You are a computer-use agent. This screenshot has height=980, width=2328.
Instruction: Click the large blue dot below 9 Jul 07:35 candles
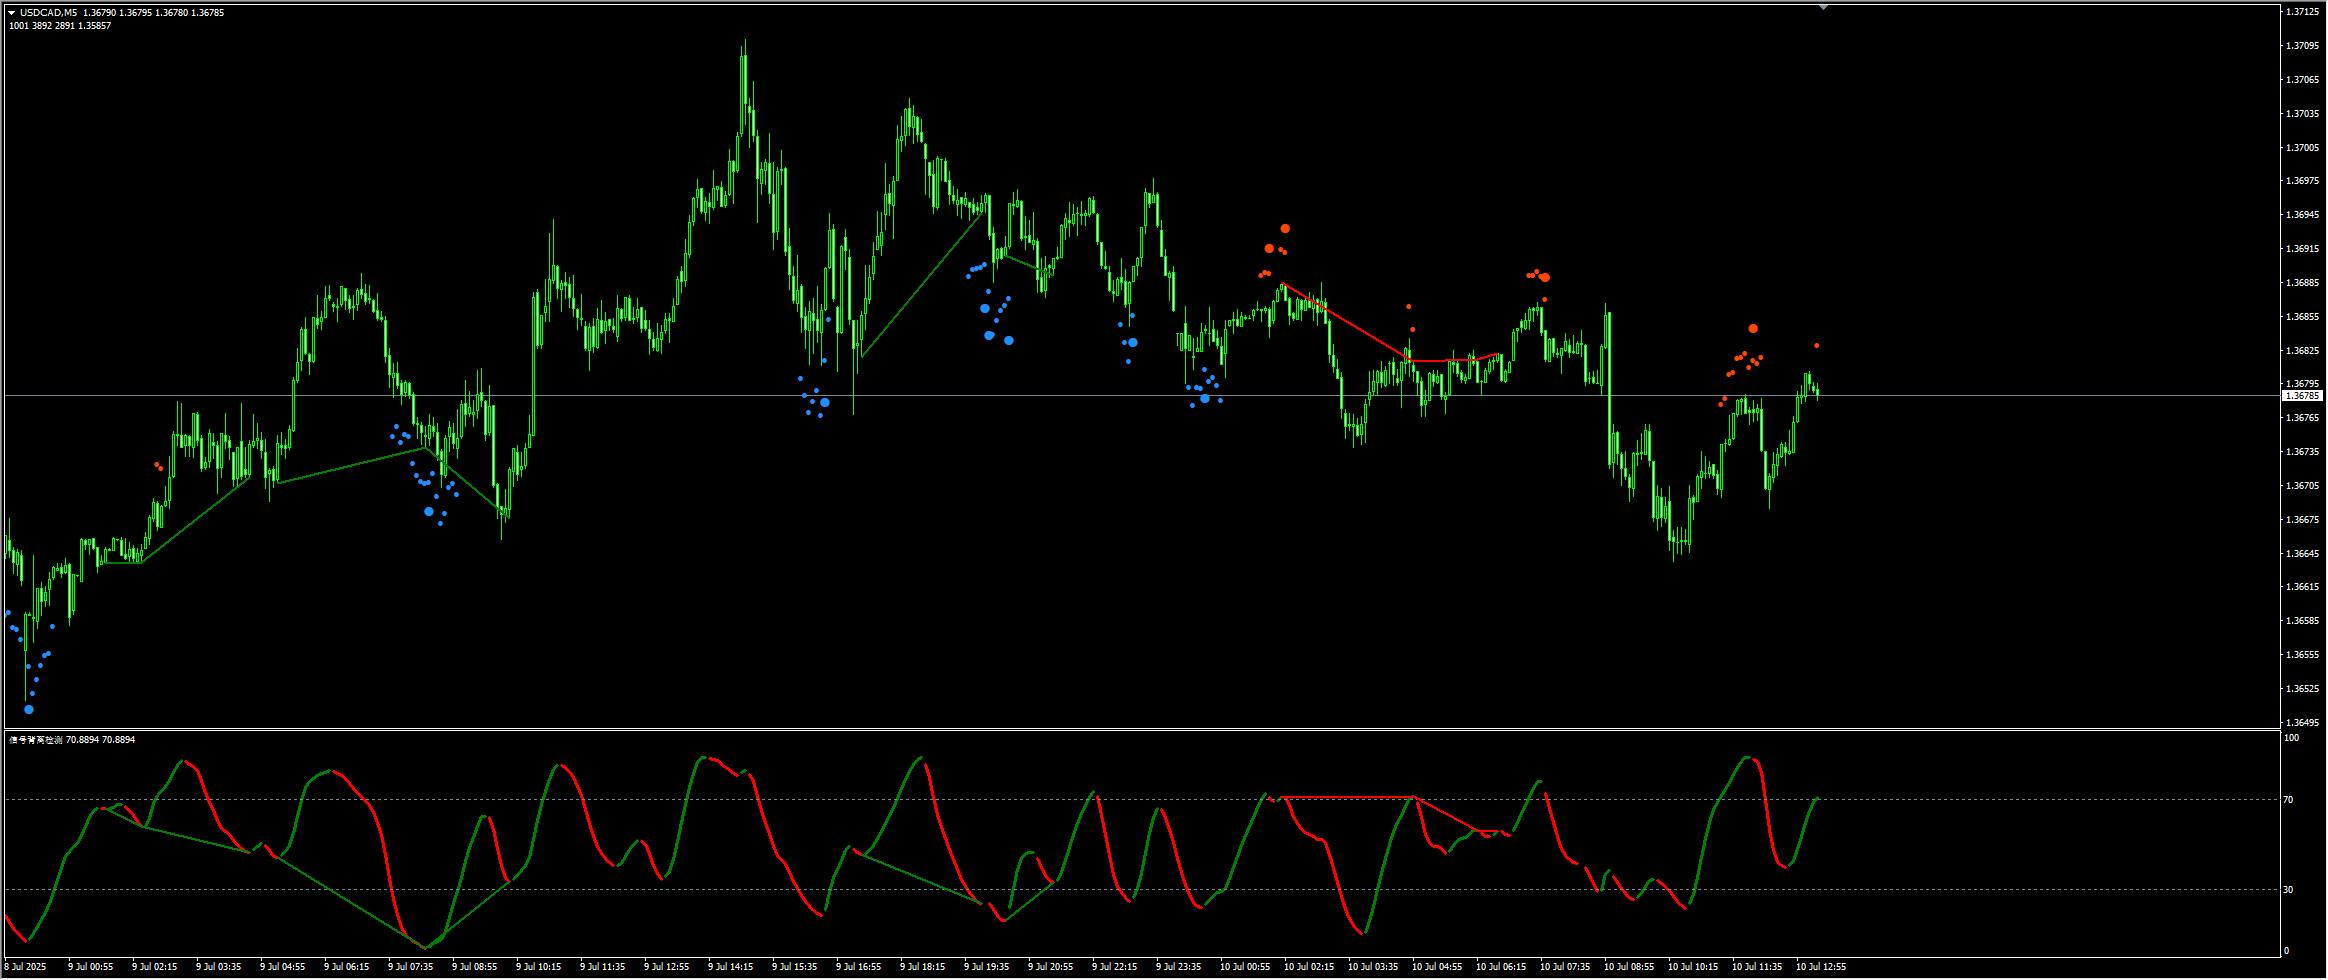click(429, 511)
